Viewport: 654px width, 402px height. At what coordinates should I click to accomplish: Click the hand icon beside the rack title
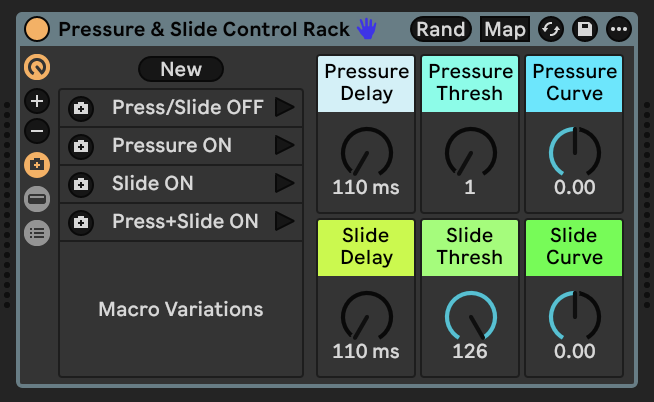coord(367,29)
